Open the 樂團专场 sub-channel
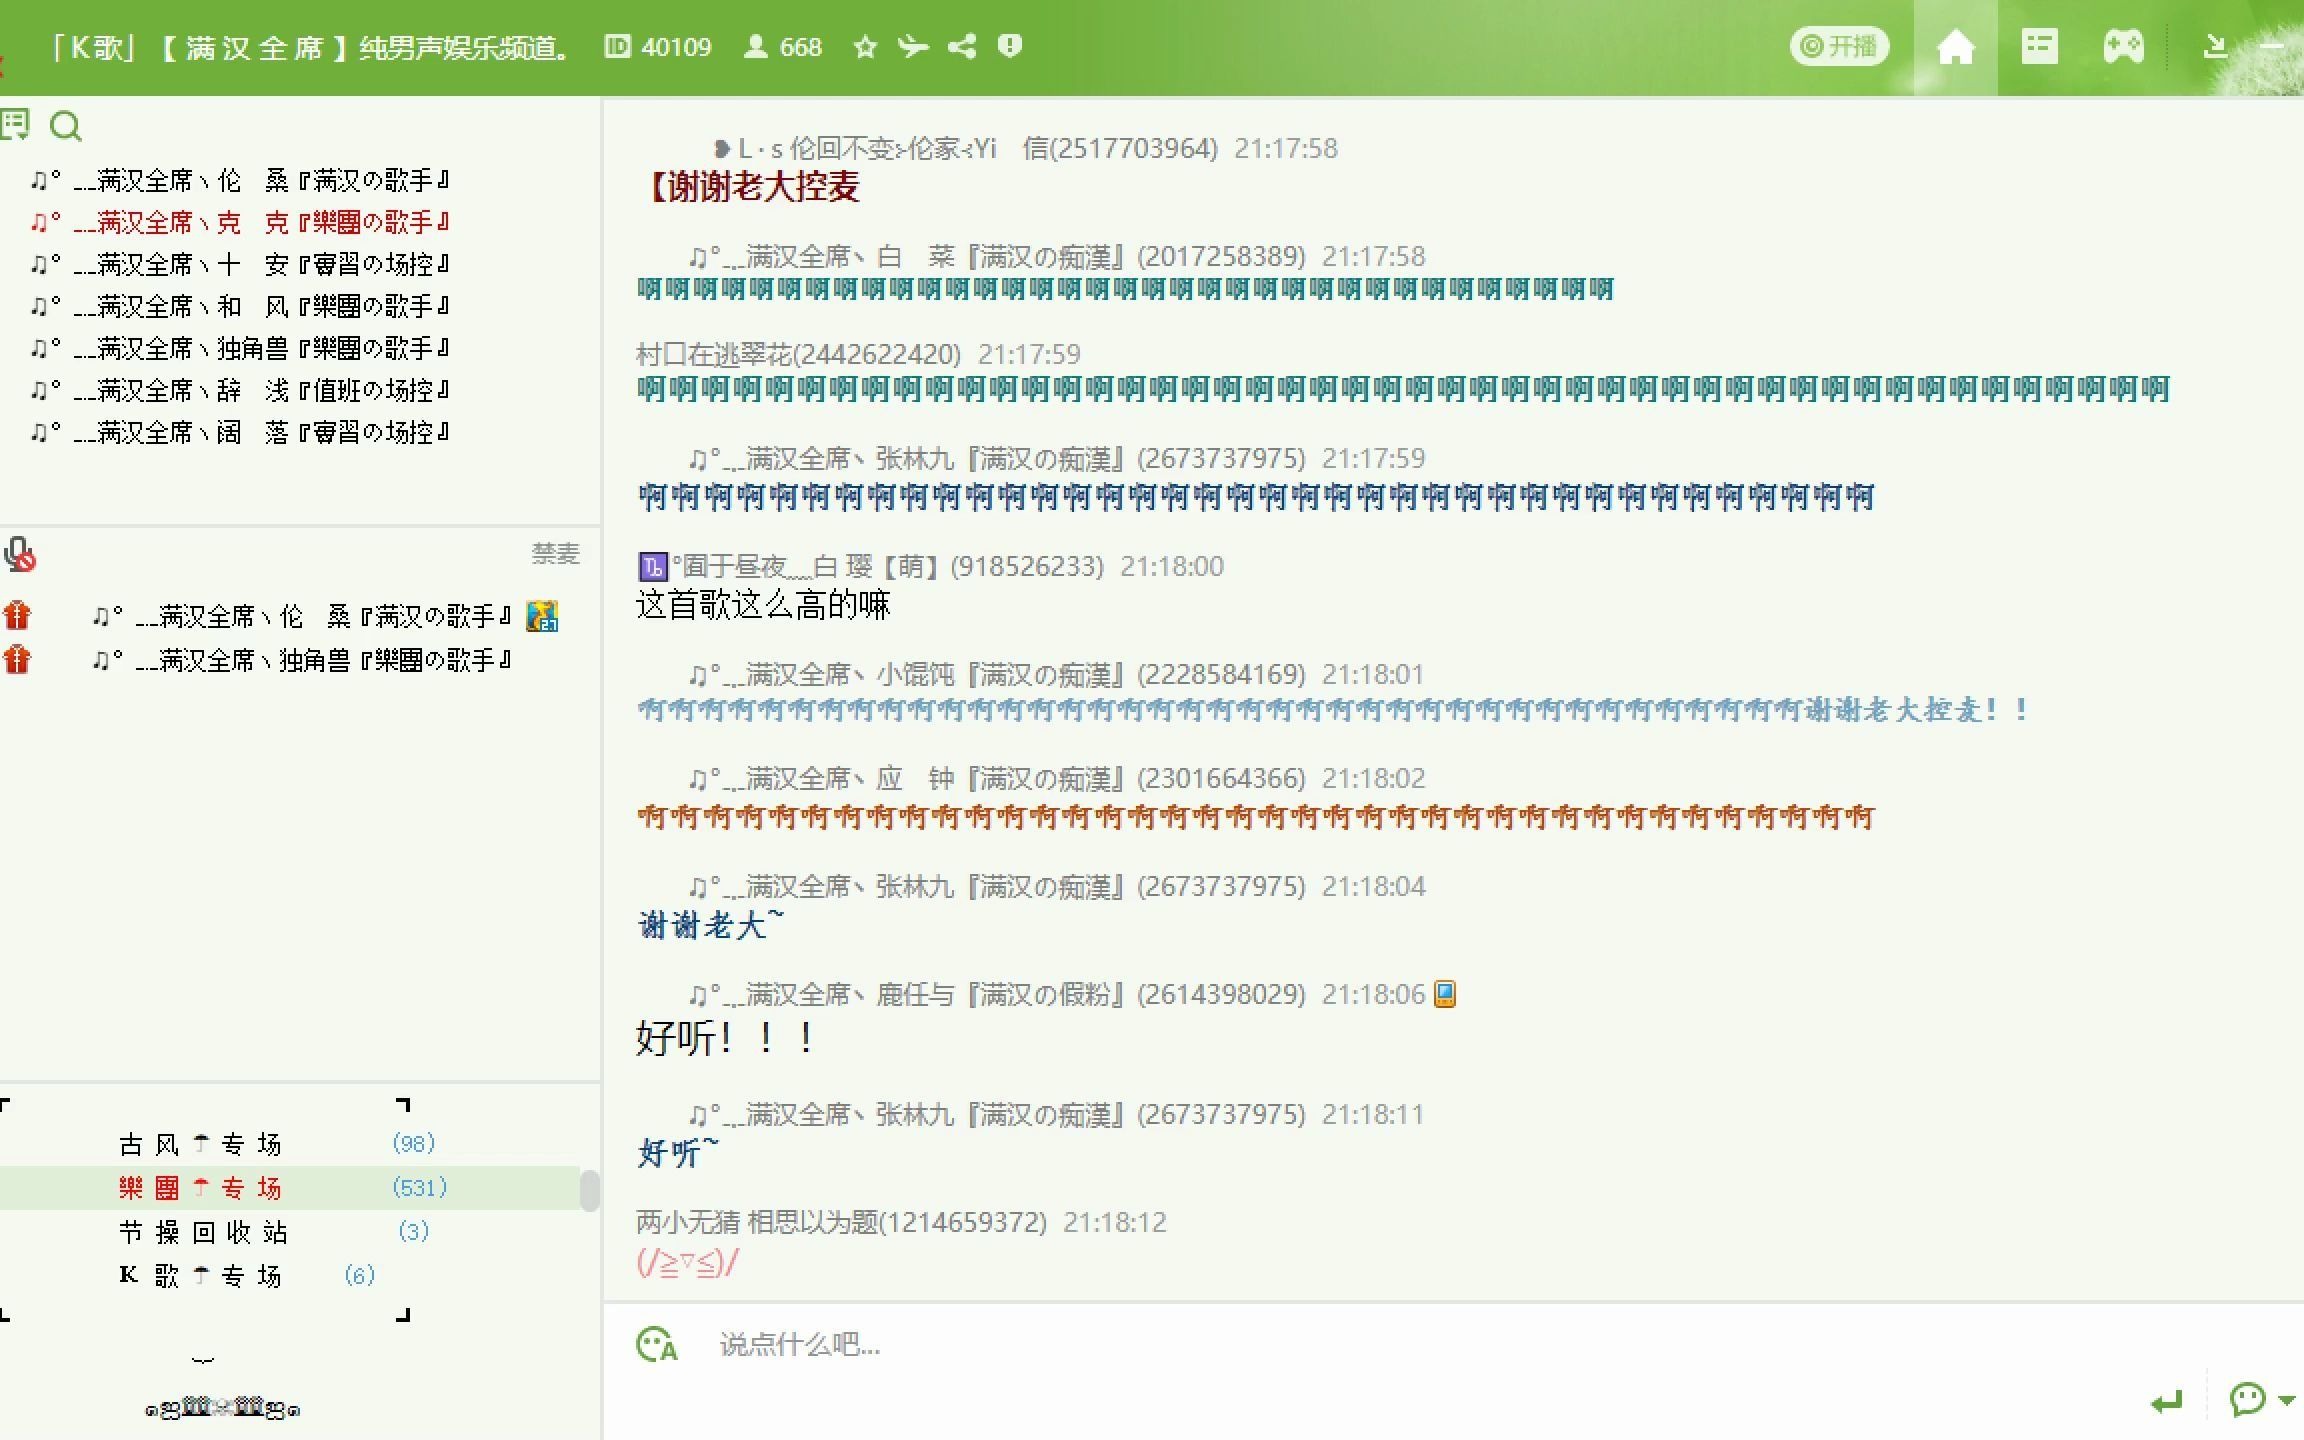The width and height of the screenshot is (2304, 1440). point(200,1188)
